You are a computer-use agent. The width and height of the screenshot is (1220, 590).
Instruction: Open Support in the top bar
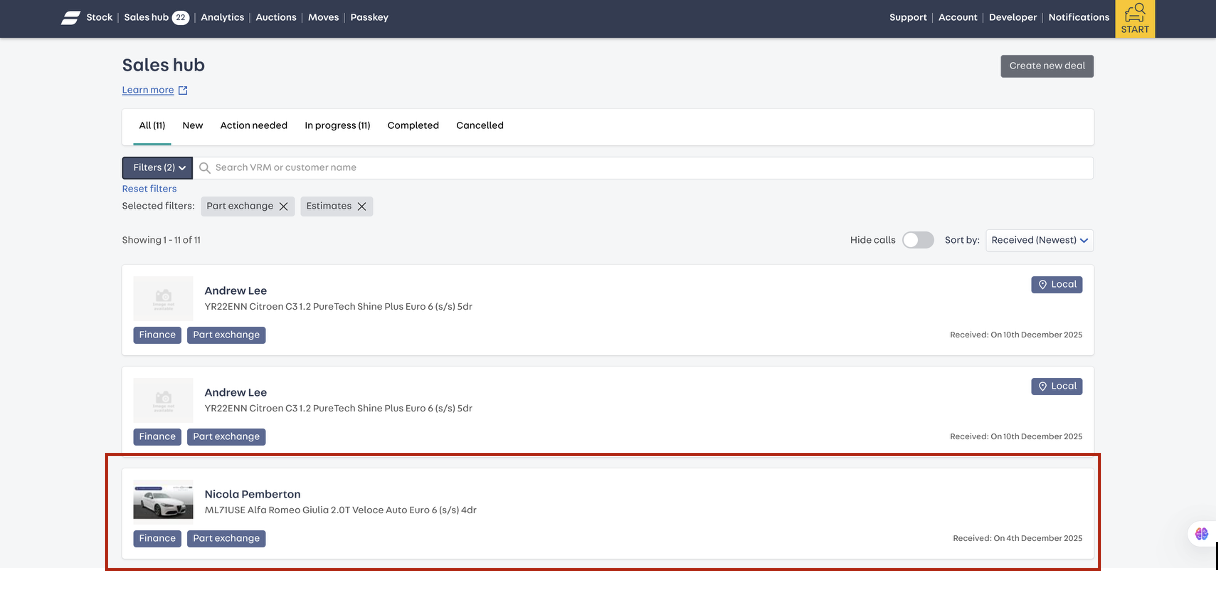click(908, 18)
